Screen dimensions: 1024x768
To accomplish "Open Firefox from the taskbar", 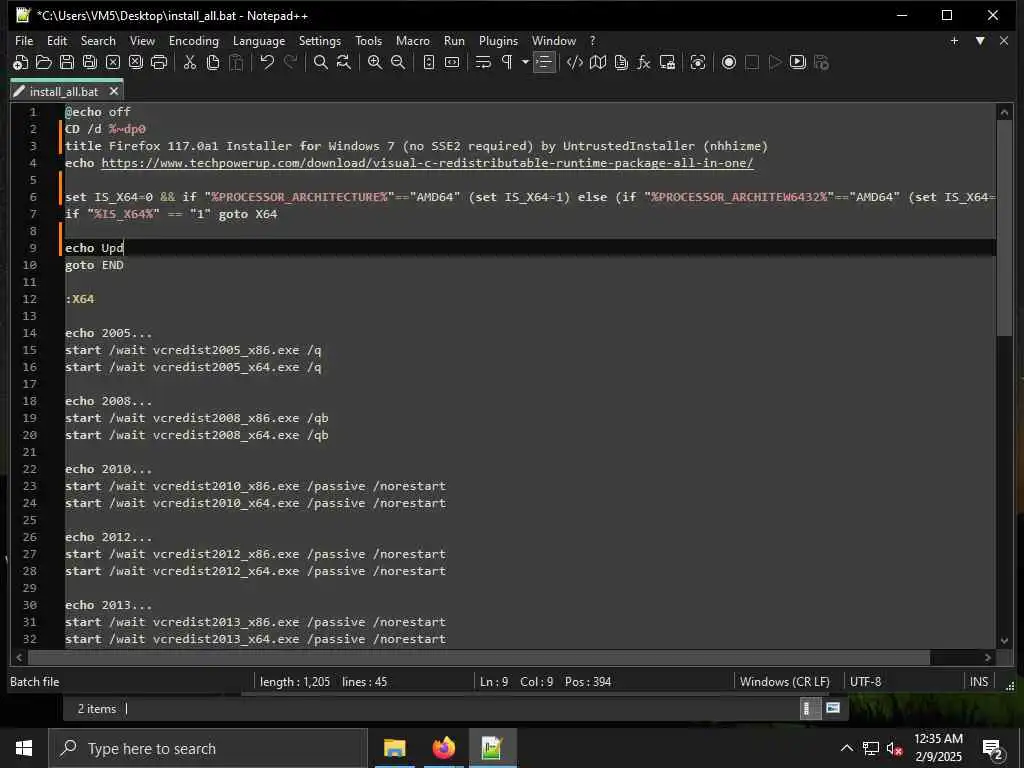I will tap(443, 748).
